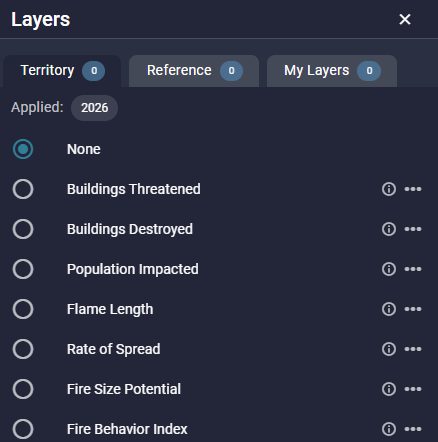Open more options for Fire Size Potential

click(x=413, y=389)
